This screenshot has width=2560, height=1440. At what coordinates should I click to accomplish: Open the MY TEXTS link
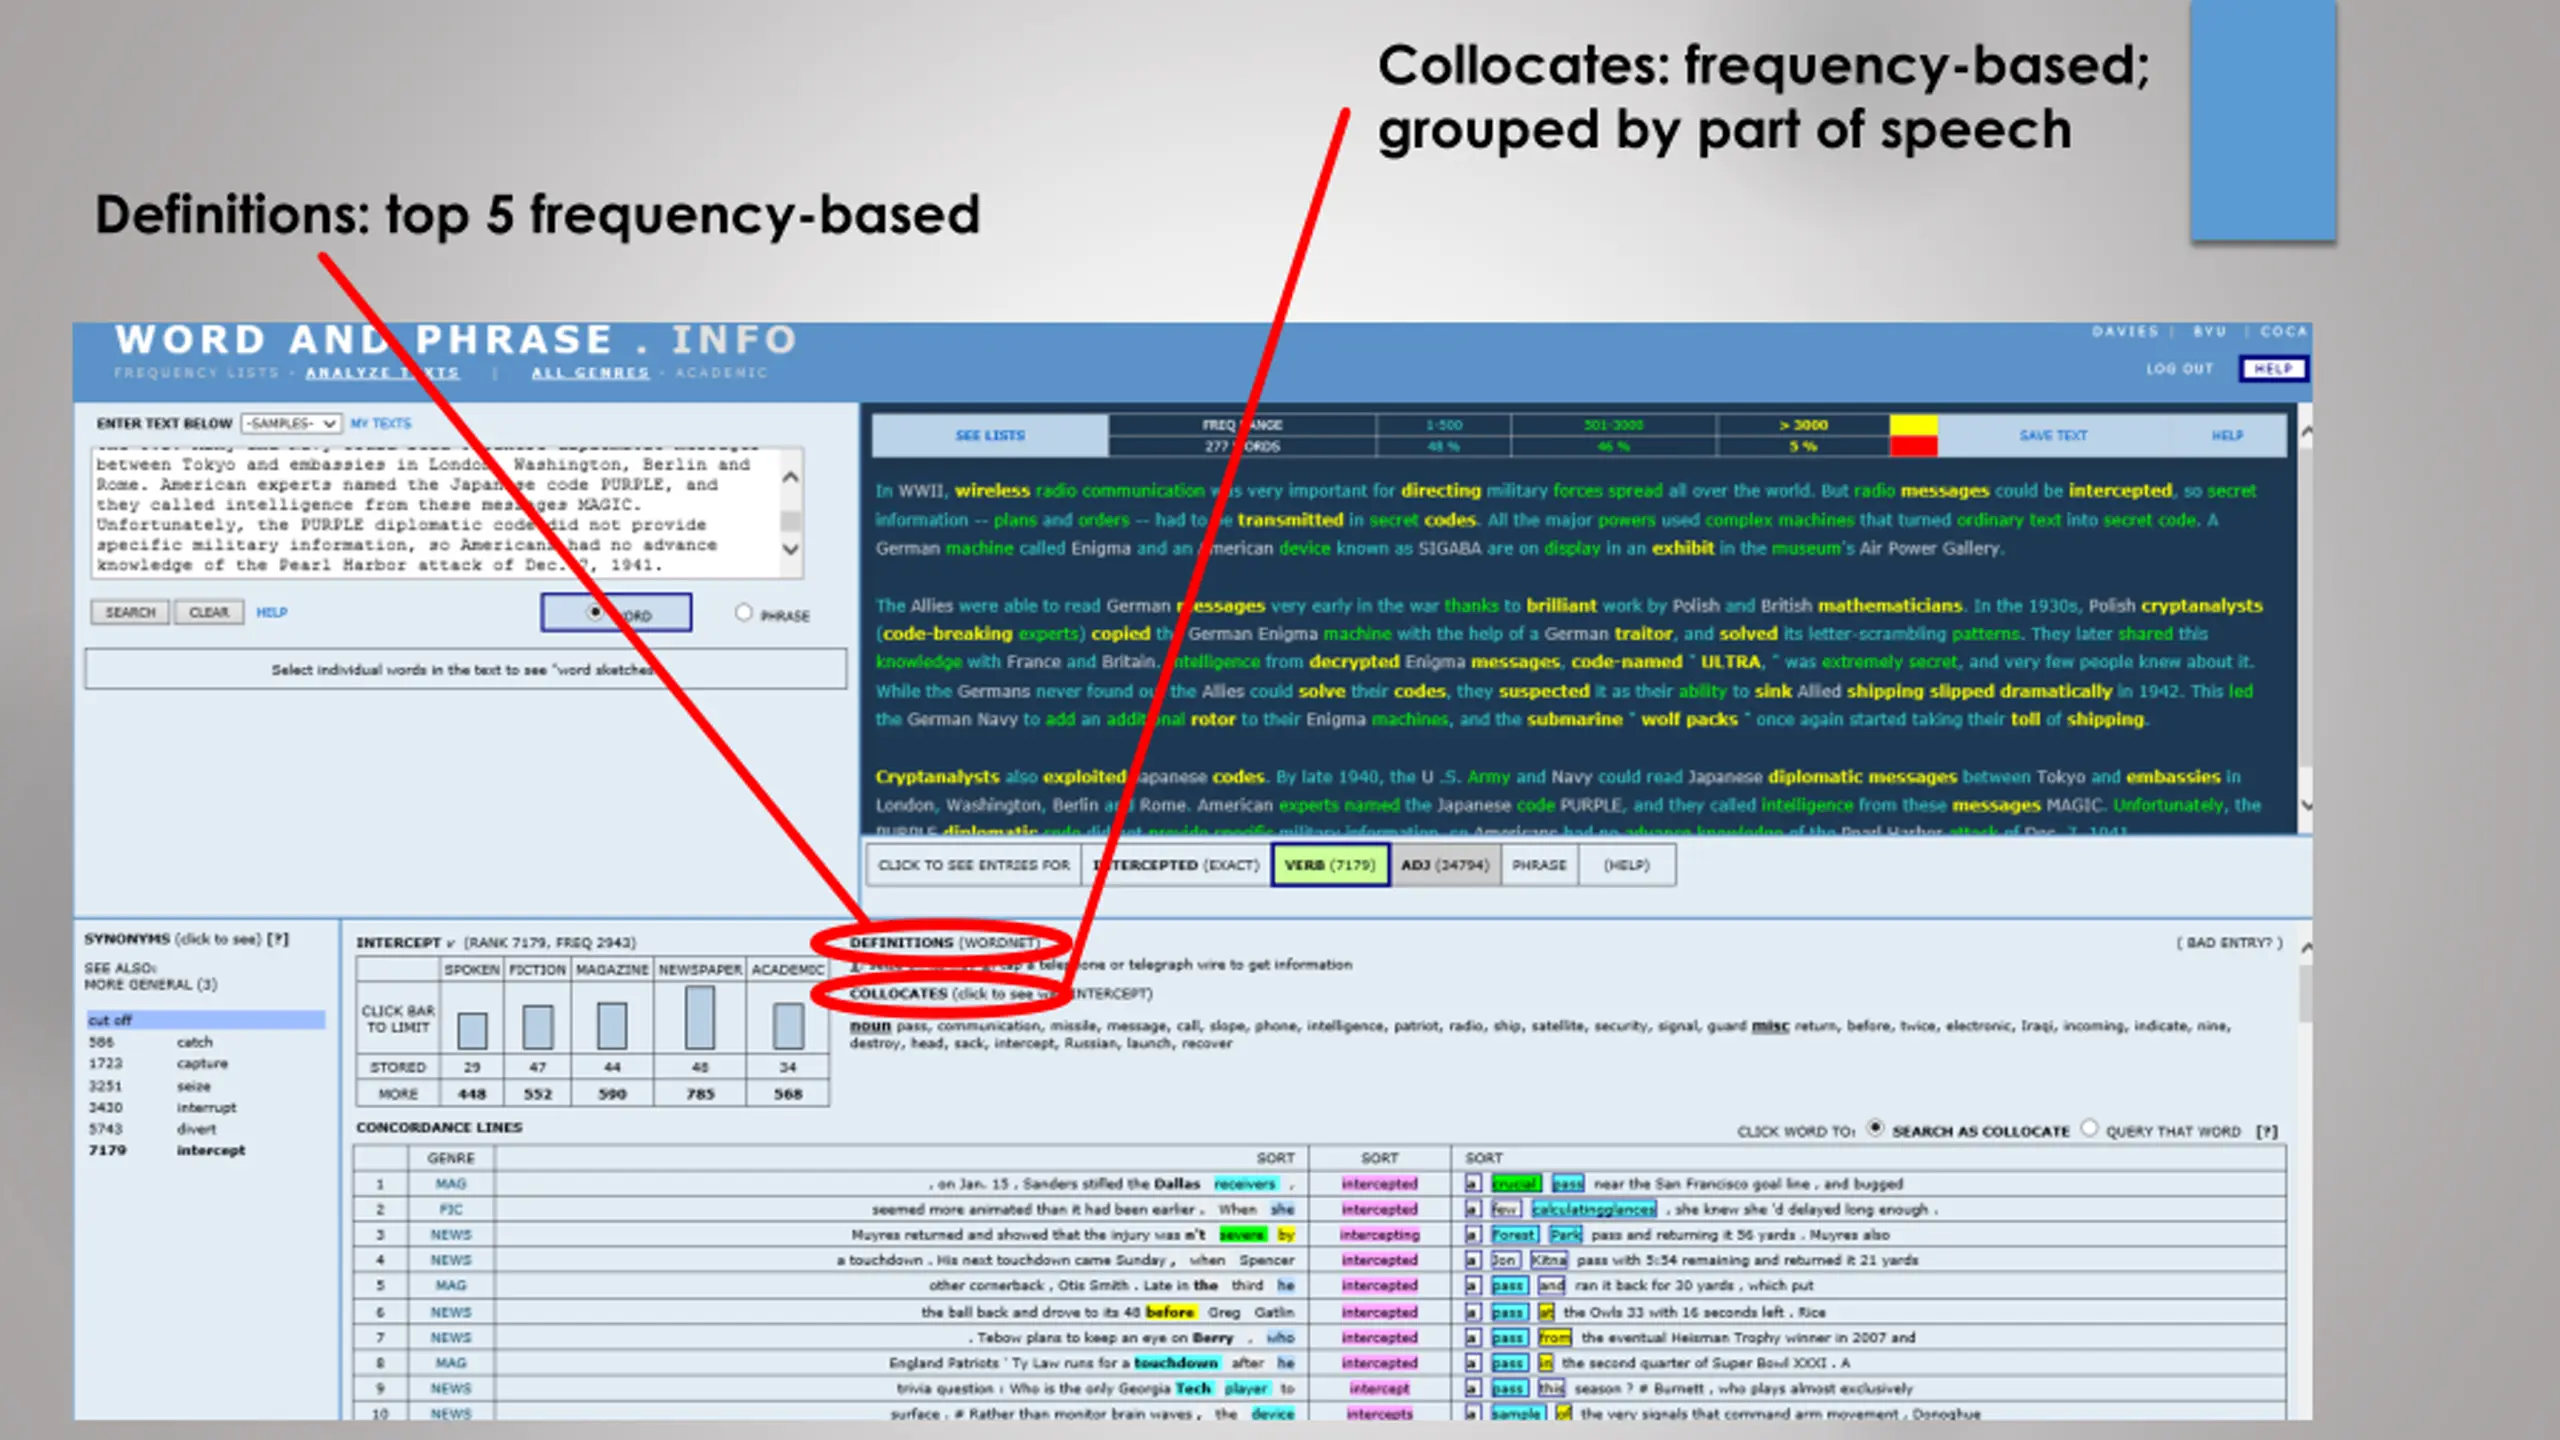pyautogui.click(x=380, y=424)
